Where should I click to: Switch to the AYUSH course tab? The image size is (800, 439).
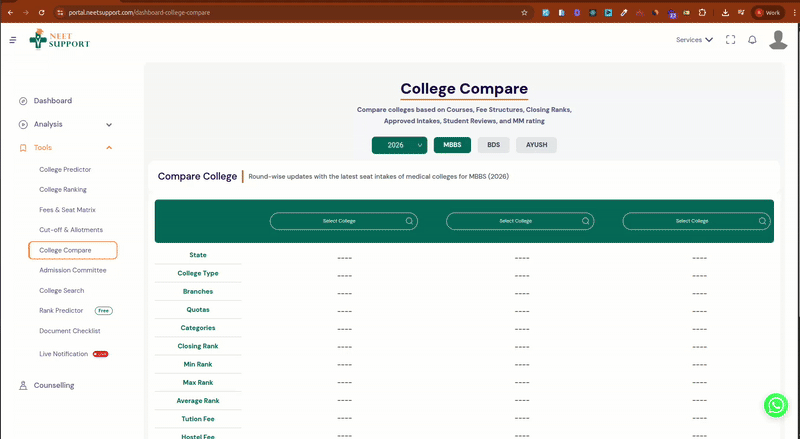tap(536, 145)
